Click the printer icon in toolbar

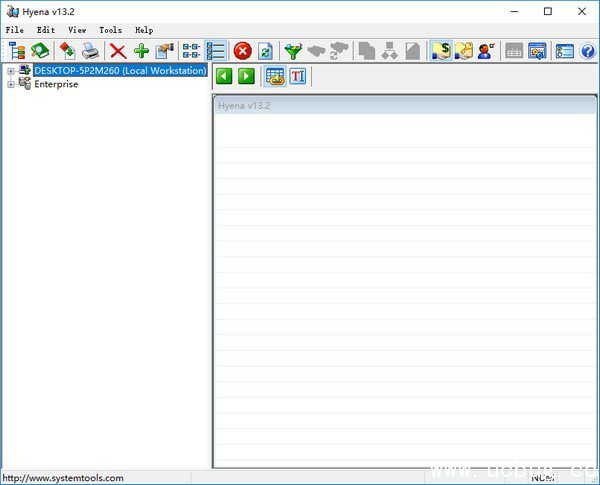pyautogui.click(x=90, y=51)
